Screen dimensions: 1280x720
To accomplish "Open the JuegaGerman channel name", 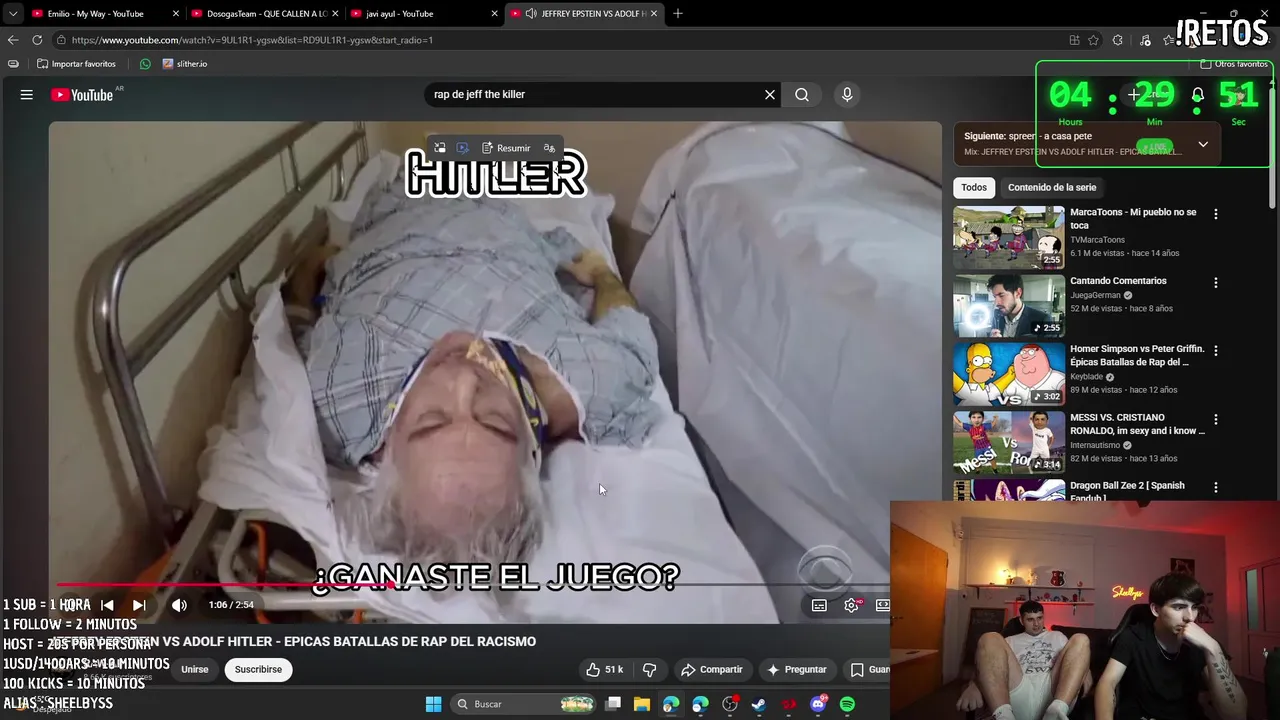I will [1096, 296].
